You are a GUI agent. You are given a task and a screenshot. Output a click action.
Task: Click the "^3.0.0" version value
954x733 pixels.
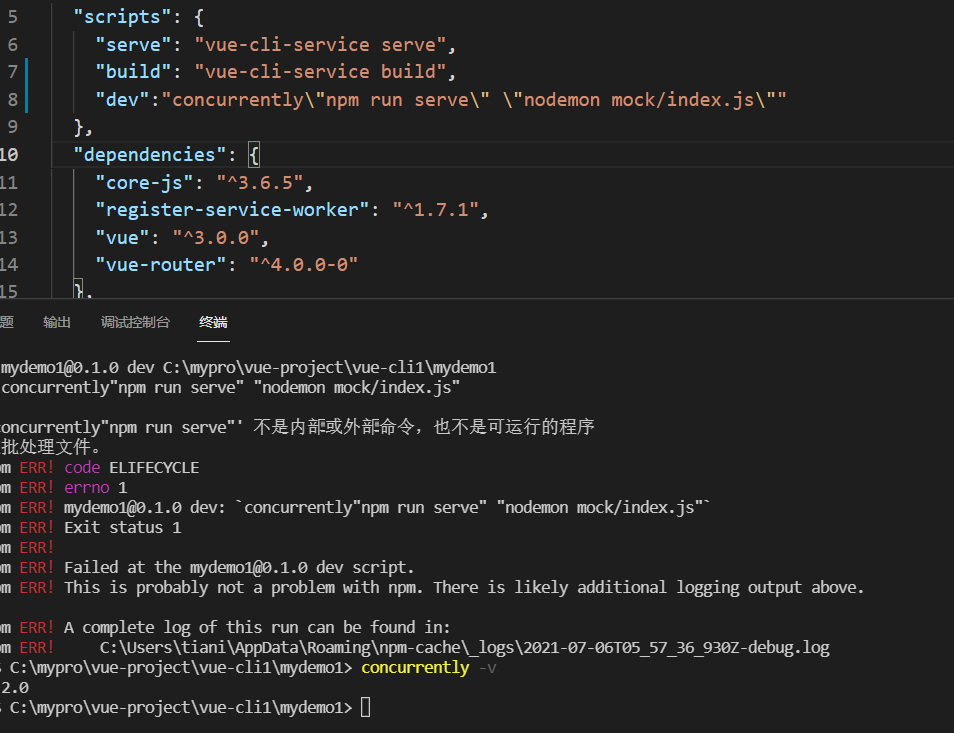216,237
